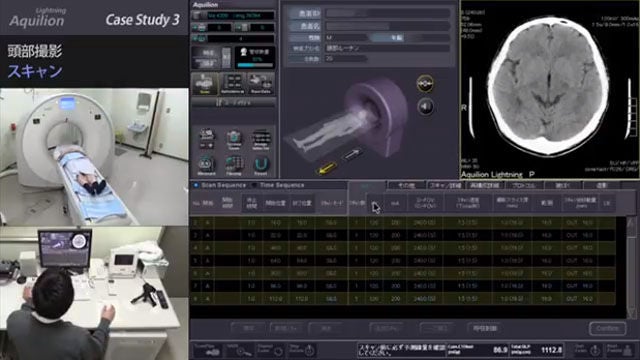Click the wide bar button below the Scan icons

(233, 103)
